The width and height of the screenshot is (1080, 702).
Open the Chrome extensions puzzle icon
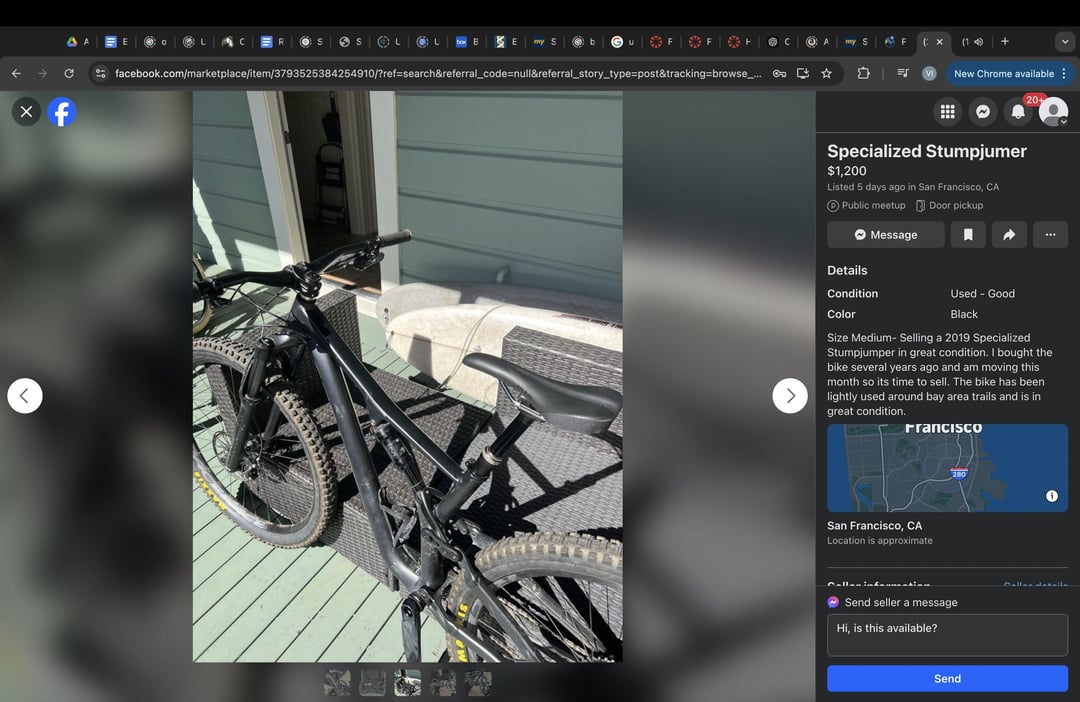(864, 73)
